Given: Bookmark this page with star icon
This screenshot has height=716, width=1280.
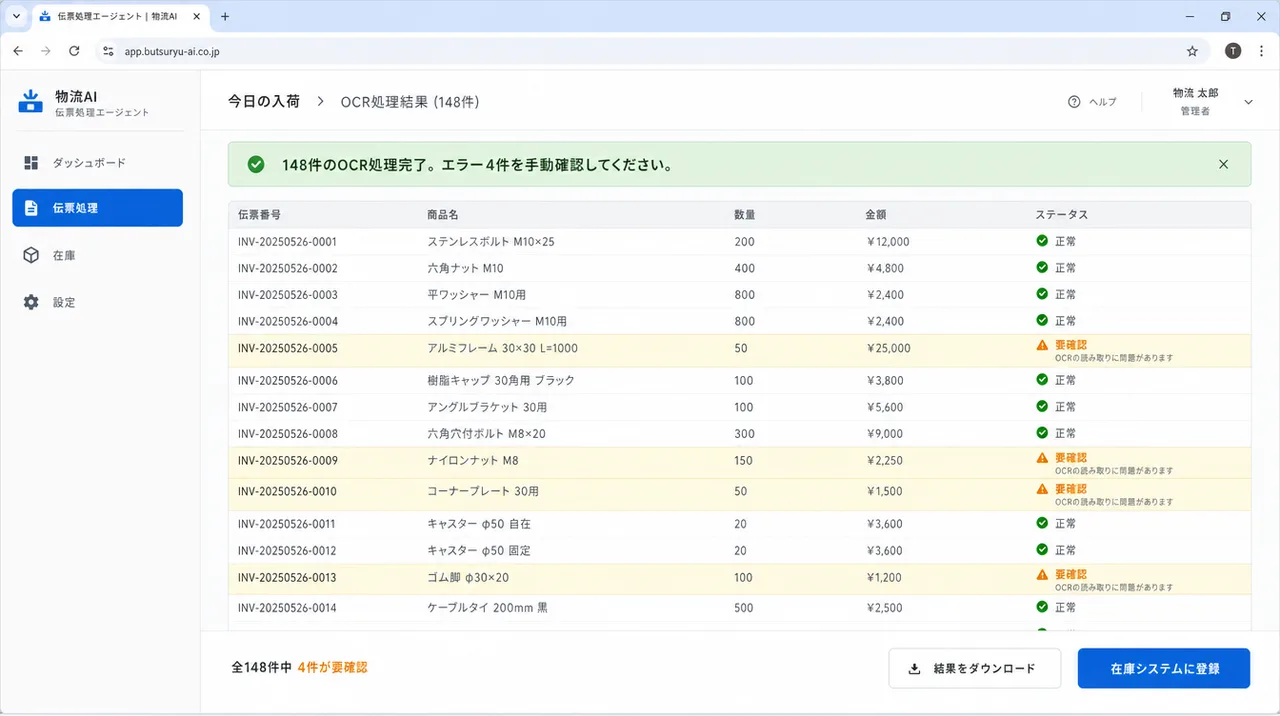Looking at the screenshot, I should click(x=1192, y=51).
